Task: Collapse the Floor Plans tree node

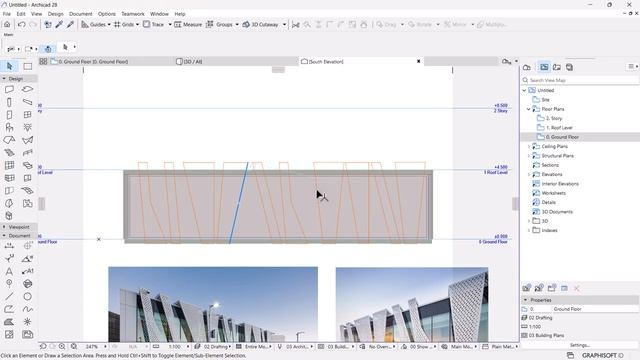Action: pyautogui.click(x=529, y=109)
